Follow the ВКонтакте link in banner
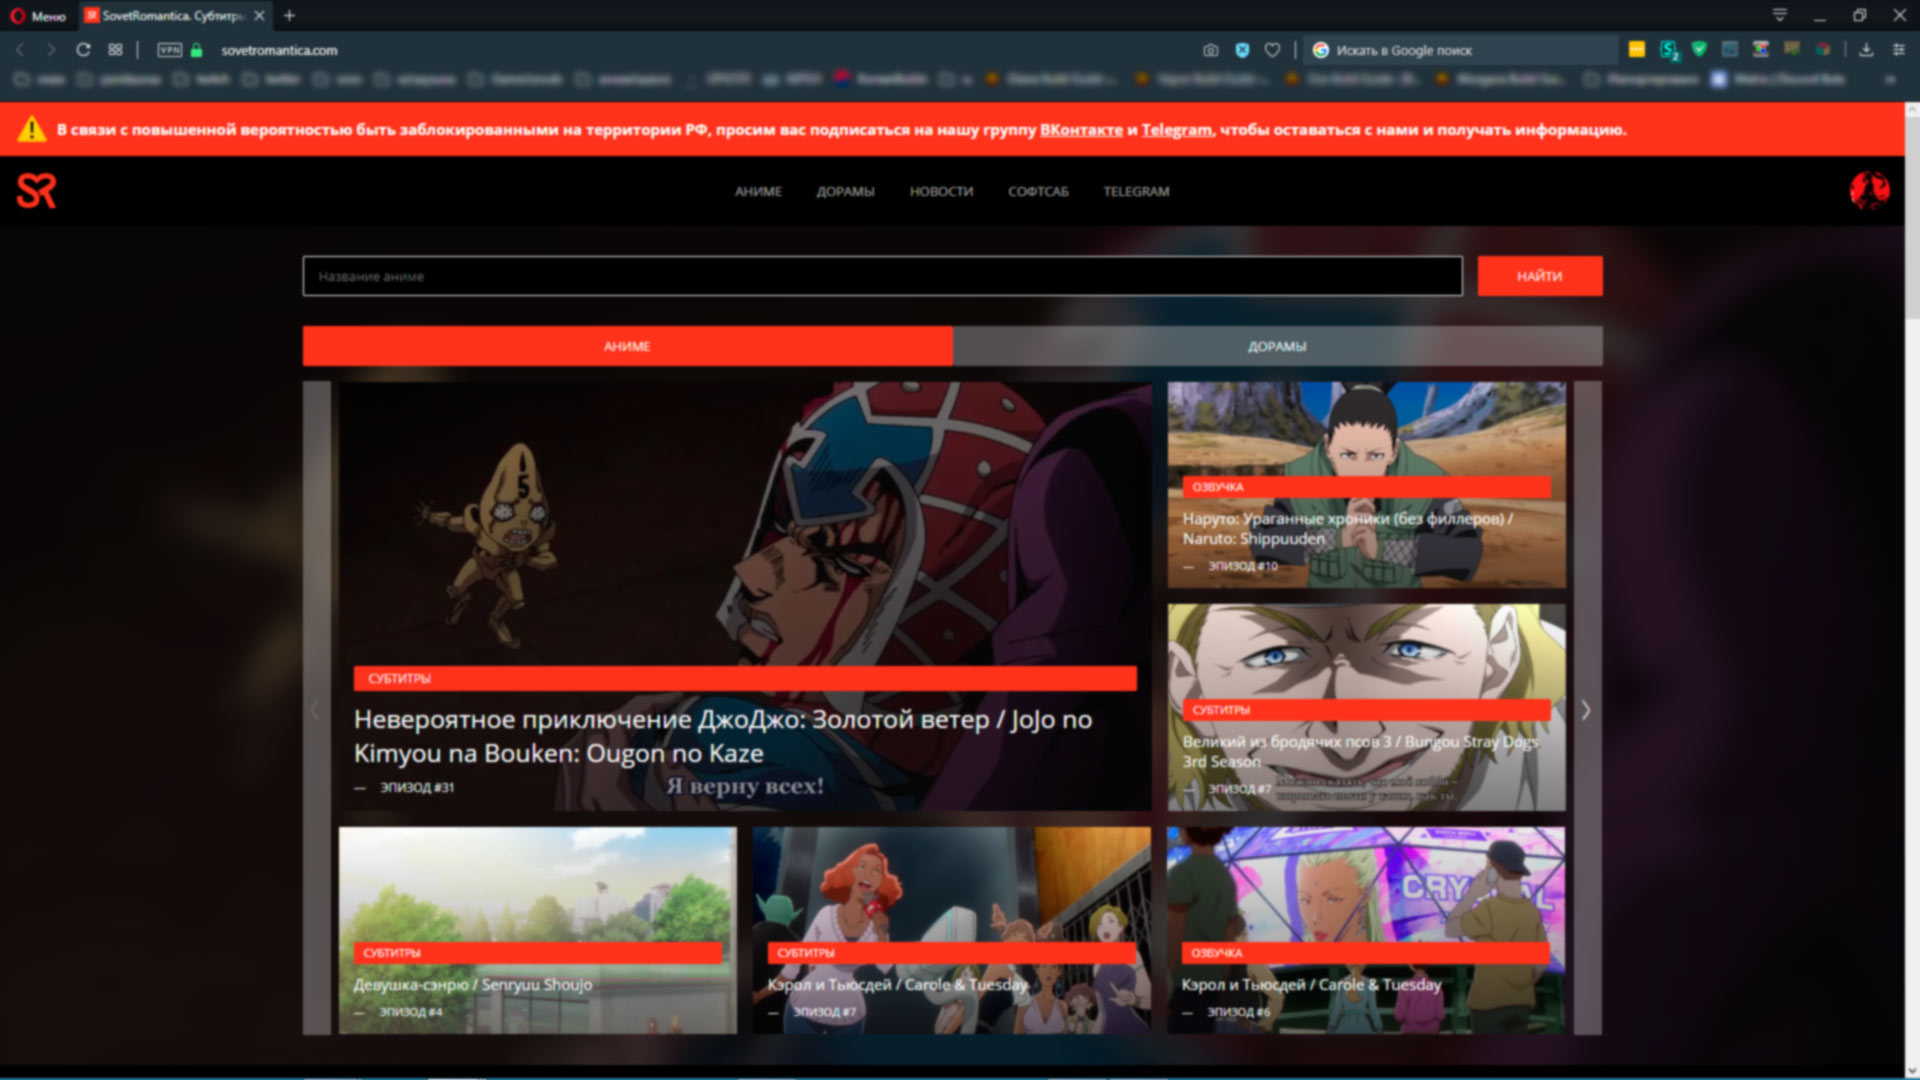Viewport: 1920px width, 1080px height. tap(1081, 130)
